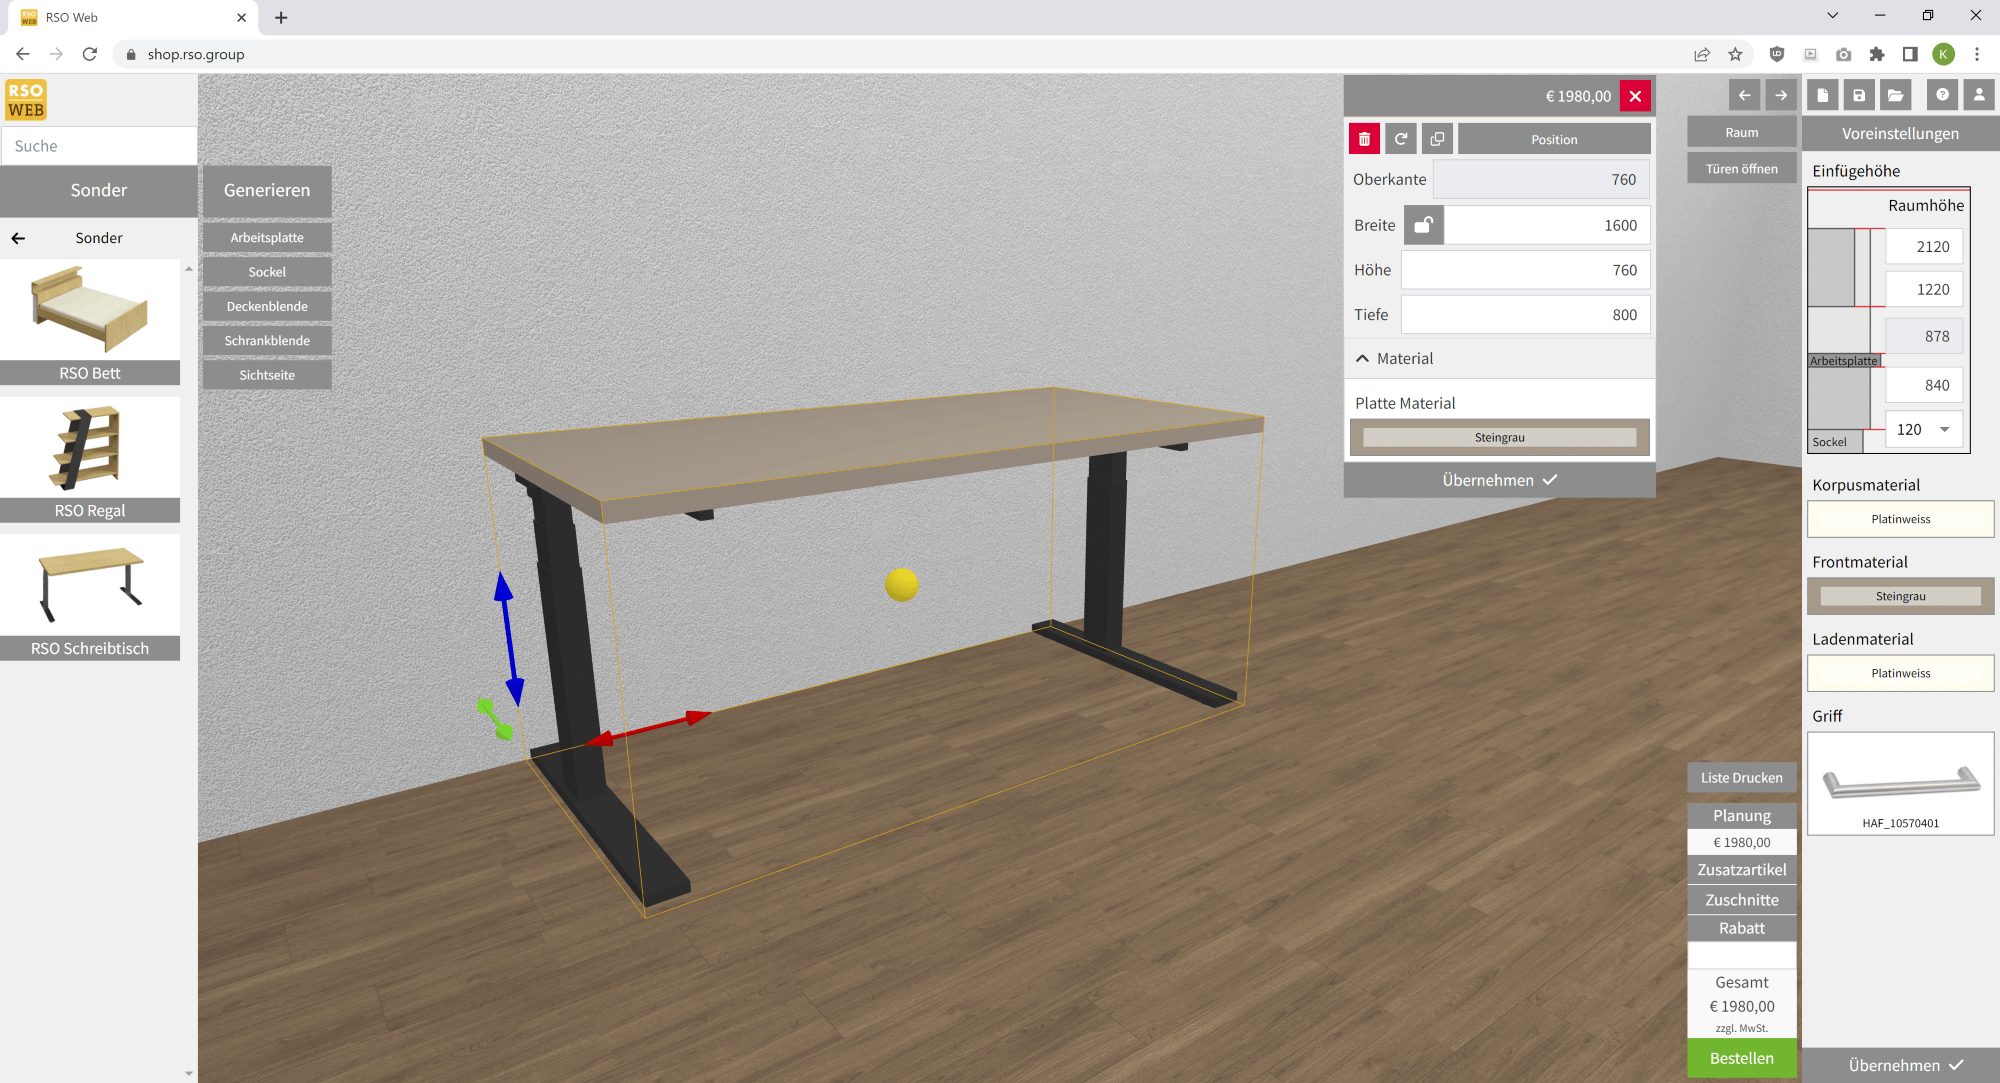
Task: Click the undo back-arrow icon in toolbar
Action: click(1744, 95)
